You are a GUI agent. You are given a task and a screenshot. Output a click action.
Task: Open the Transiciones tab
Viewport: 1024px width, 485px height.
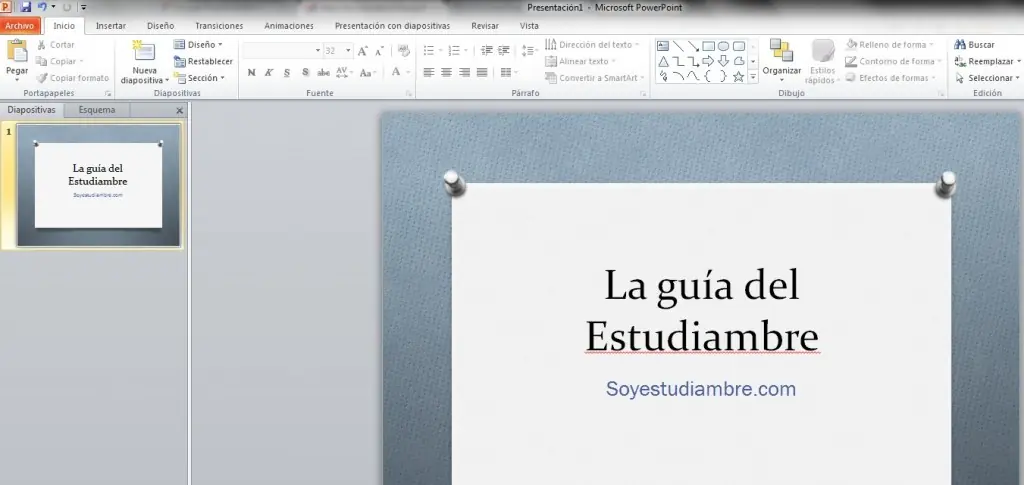pyautogui.click(x=219, y=26)
